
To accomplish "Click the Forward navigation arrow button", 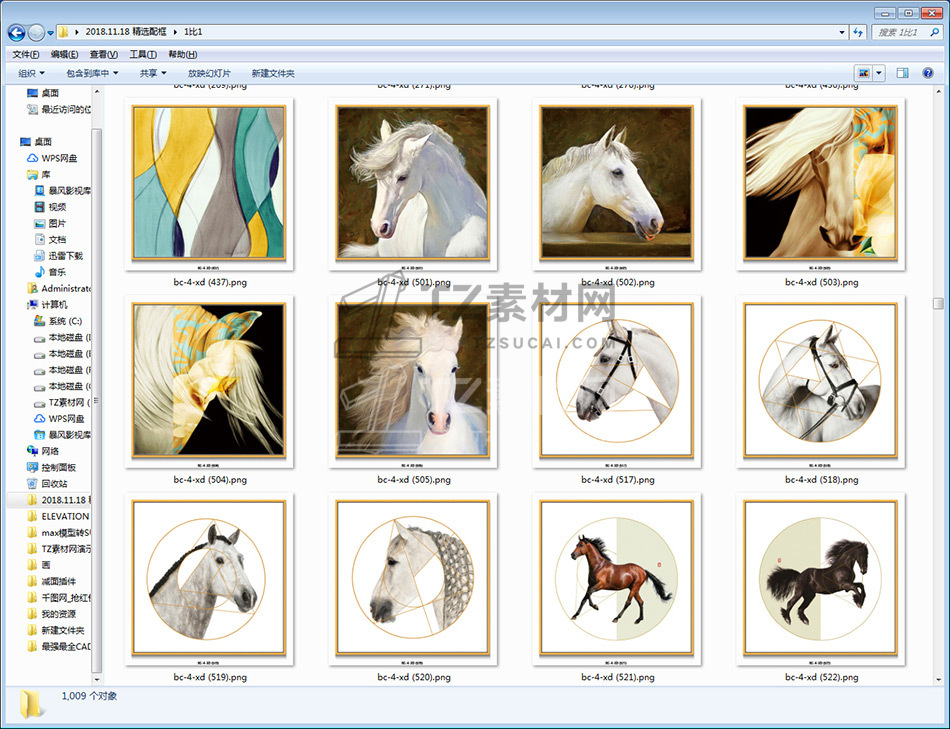I will [x=36, y=32].
